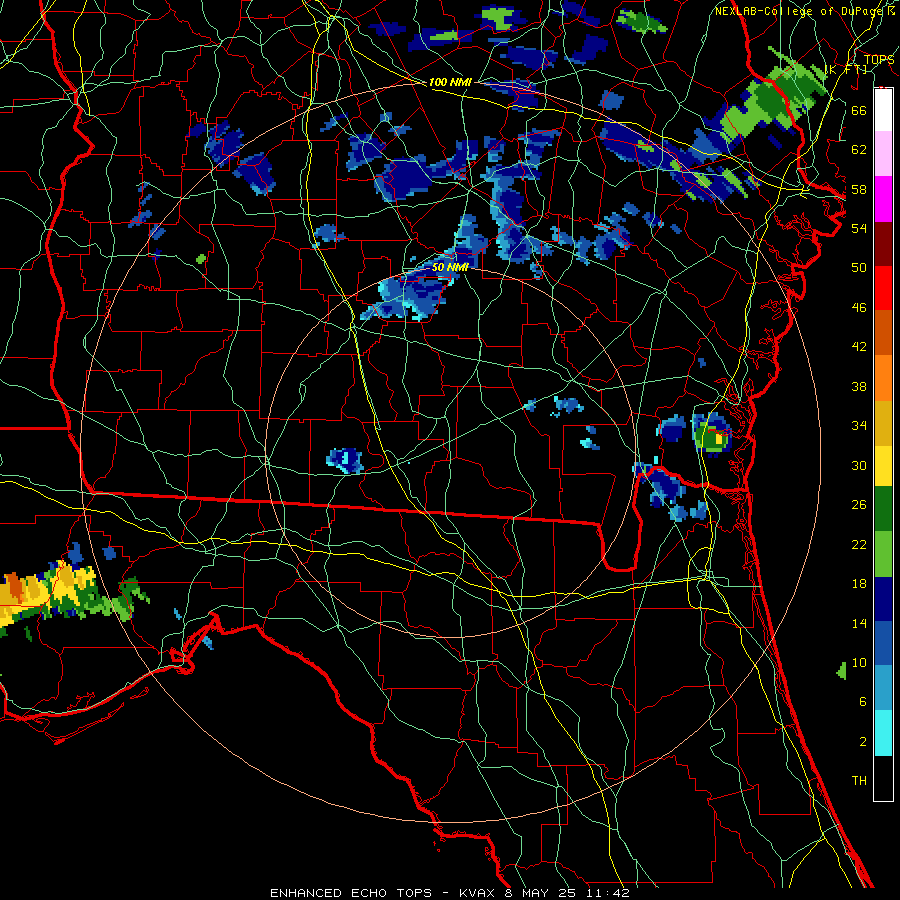Click the "46" legend value

[x=859, y=308]
